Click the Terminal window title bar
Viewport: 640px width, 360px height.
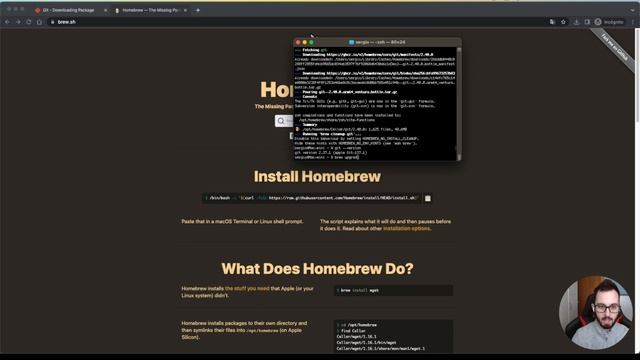coord(378,42)
